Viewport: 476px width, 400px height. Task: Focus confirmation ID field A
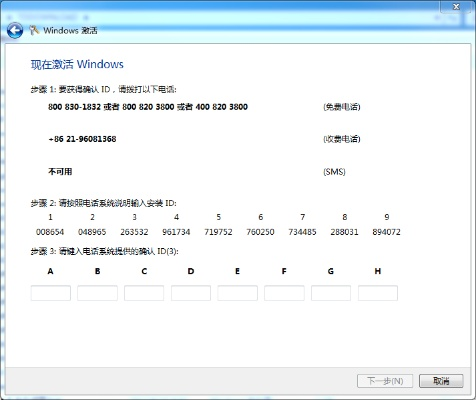pyautogui.click(x=51, y=293)
